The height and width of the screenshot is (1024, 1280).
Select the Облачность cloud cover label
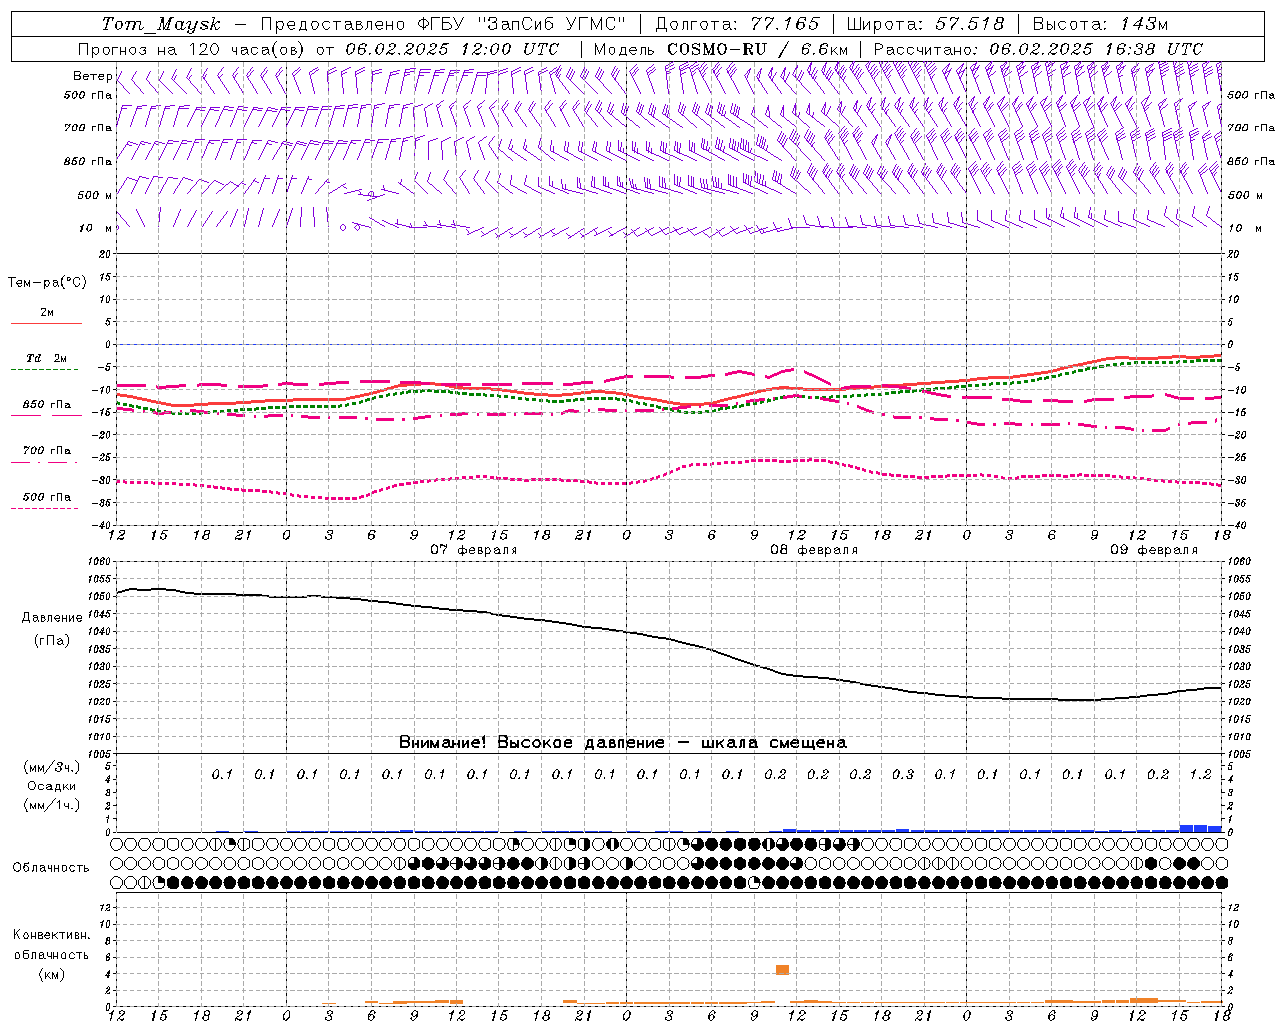(x=51, y=868)
